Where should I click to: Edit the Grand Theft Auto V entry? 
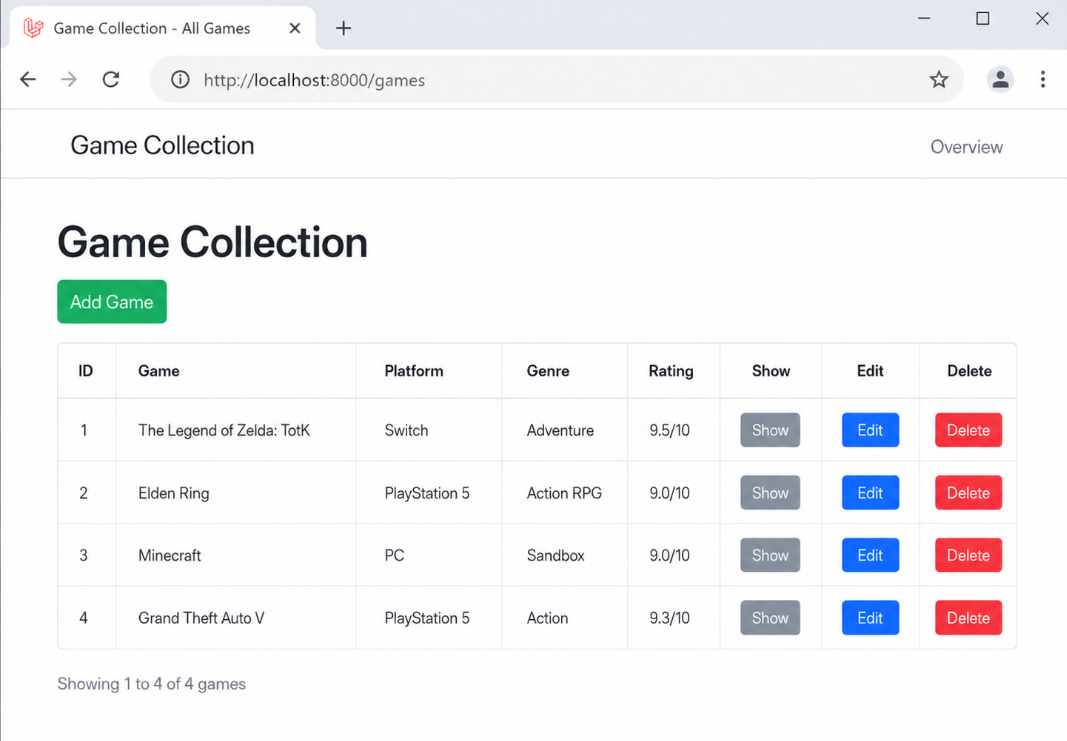[870, 618]
